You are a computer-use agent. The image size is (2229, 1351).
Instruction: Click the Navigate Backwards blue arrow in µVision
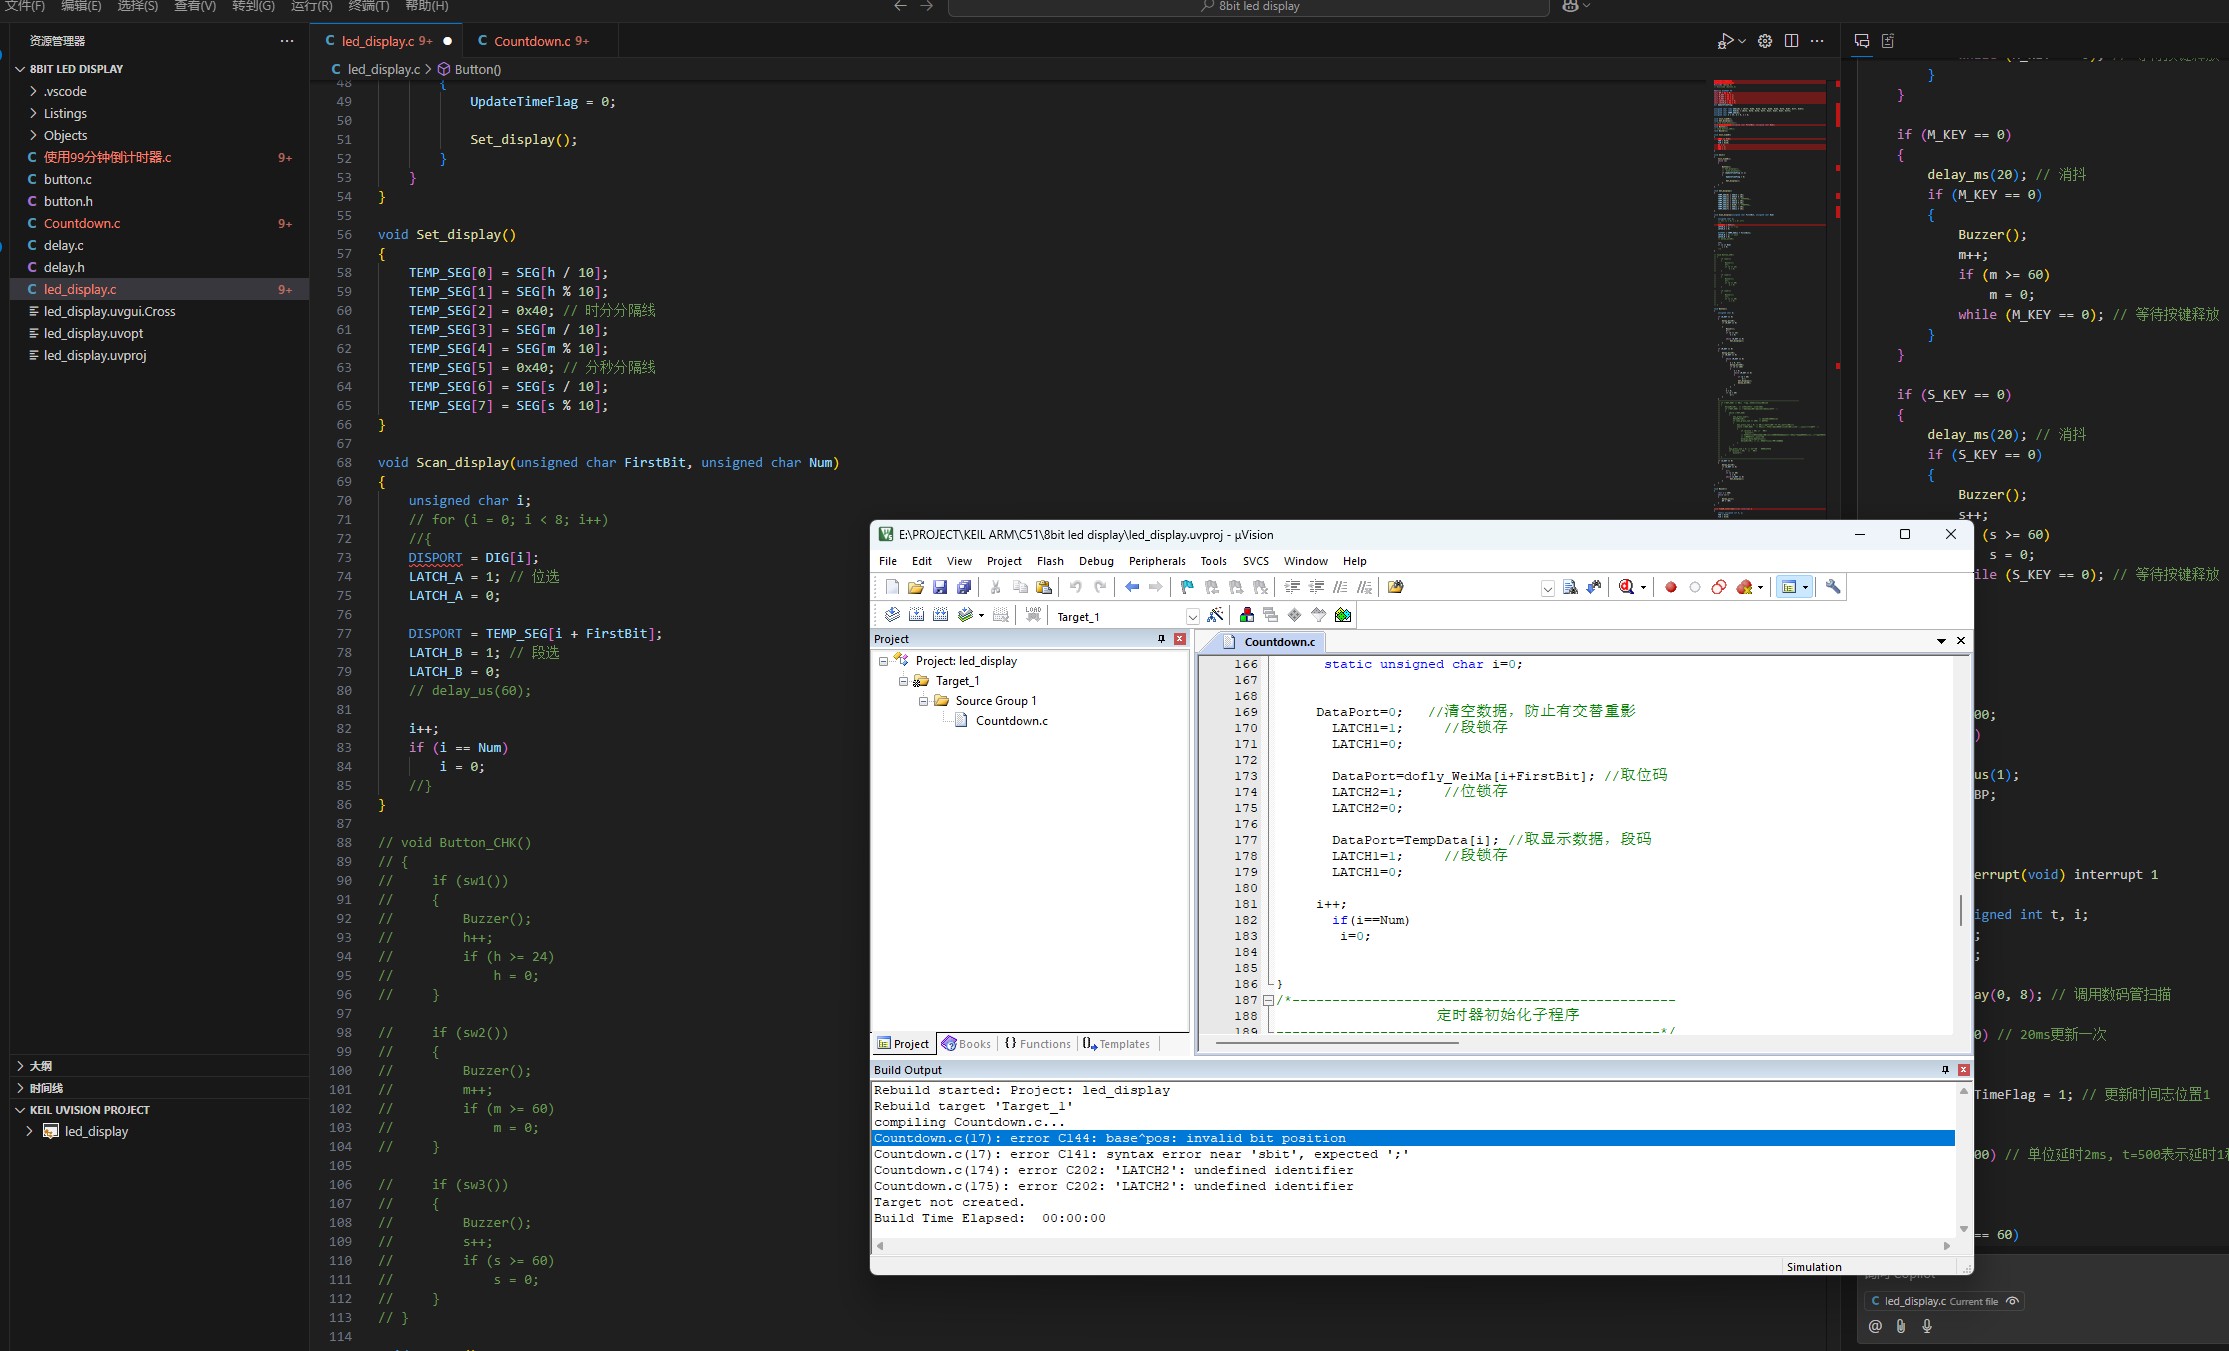[x=1132, y=587]
